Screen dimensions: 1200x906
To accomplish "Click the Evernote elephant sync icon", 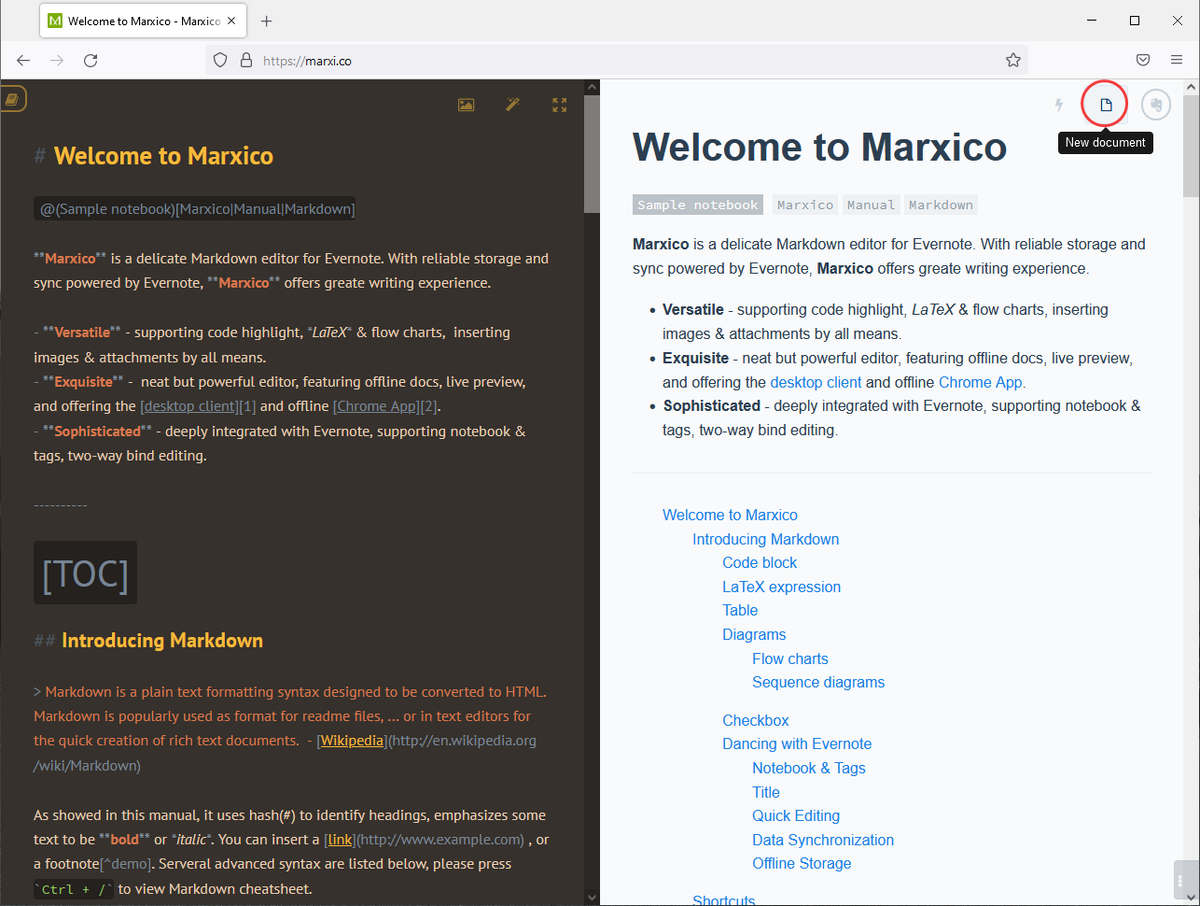I will click(1156, 104).
